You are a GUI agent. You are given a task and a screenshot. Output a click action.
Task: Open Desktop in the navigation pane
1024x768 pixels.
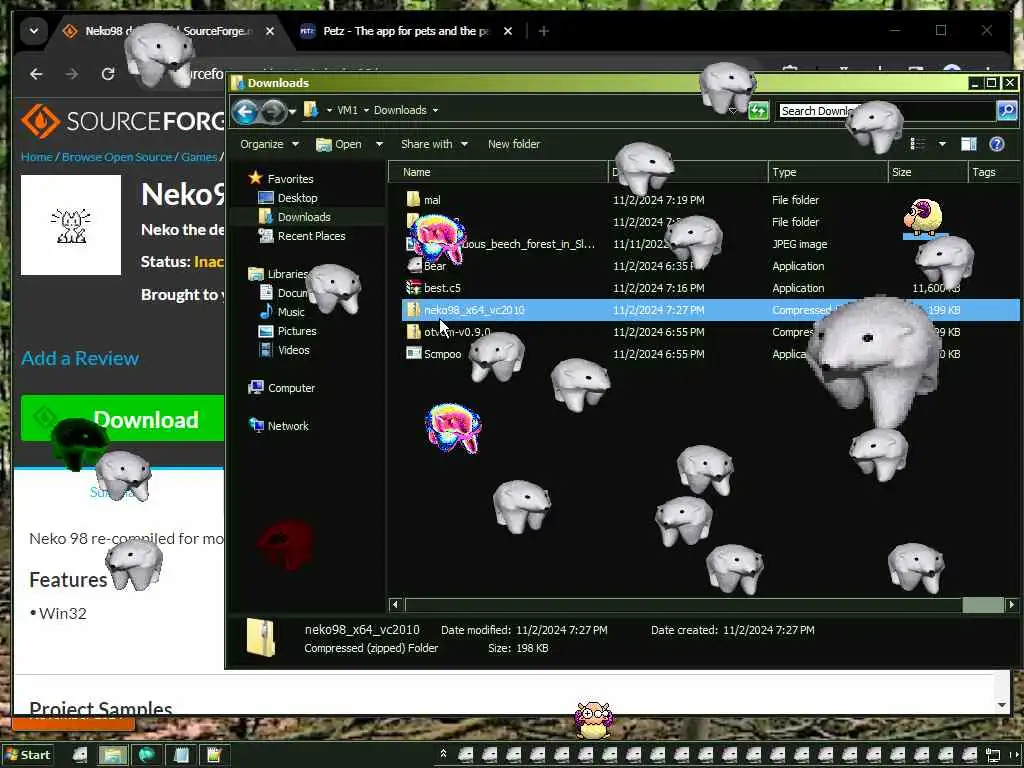click(x=288, y=198)
